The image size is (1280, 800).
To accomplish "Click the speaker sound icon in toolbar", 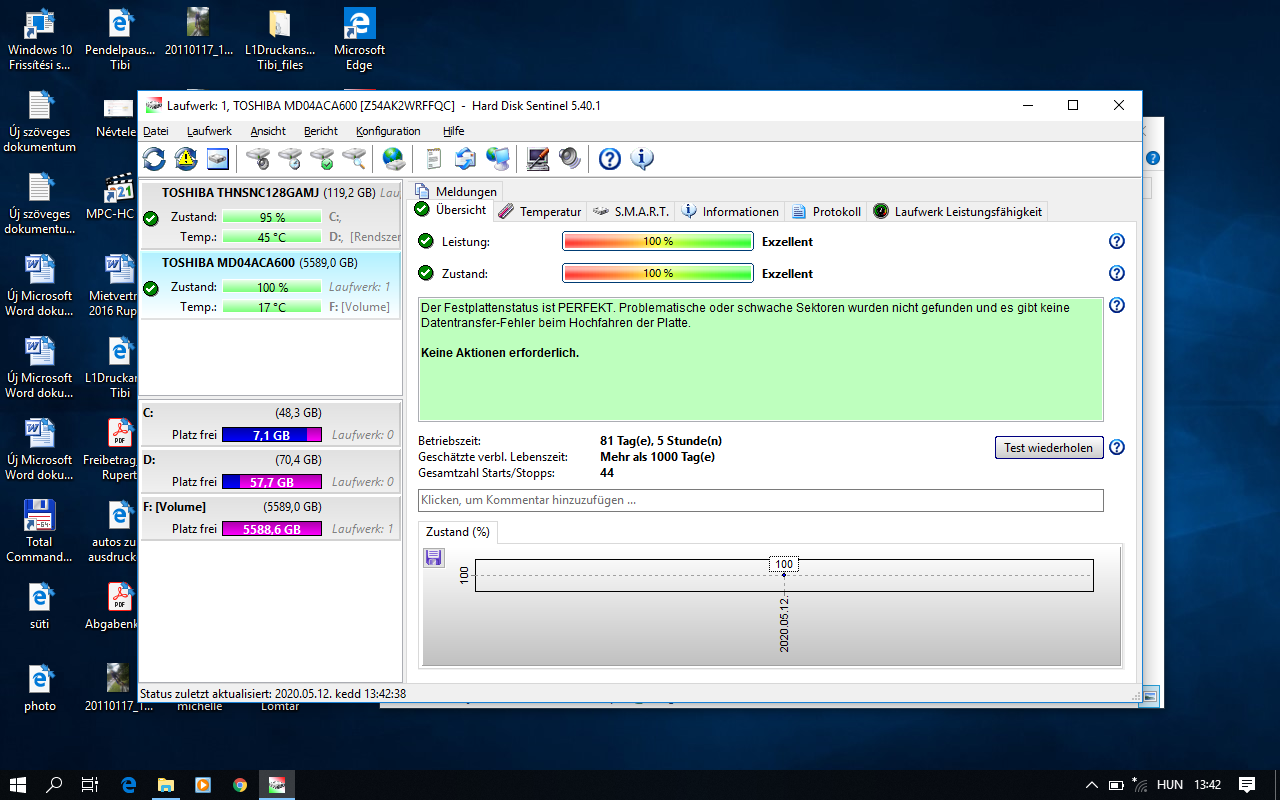I will 569,158.
